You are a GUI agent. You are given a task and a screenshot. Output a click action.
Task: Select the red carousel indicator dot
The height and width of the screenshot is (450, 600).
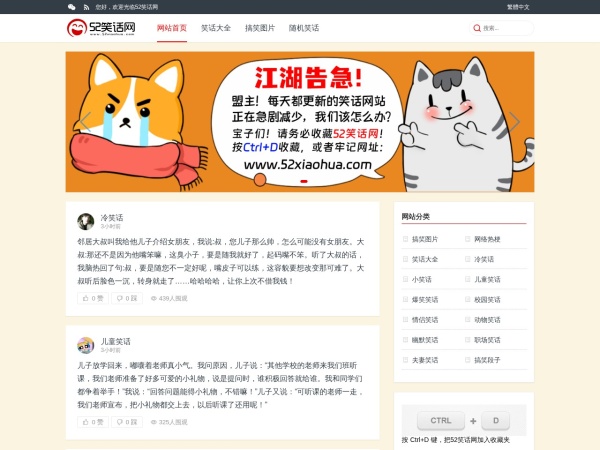304,181
